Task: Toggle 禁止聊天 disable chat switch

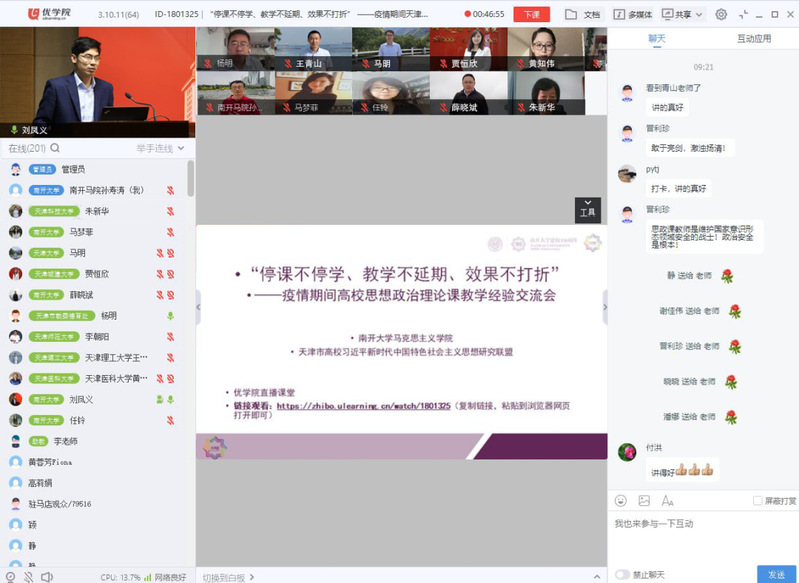Action: [622, 574]
